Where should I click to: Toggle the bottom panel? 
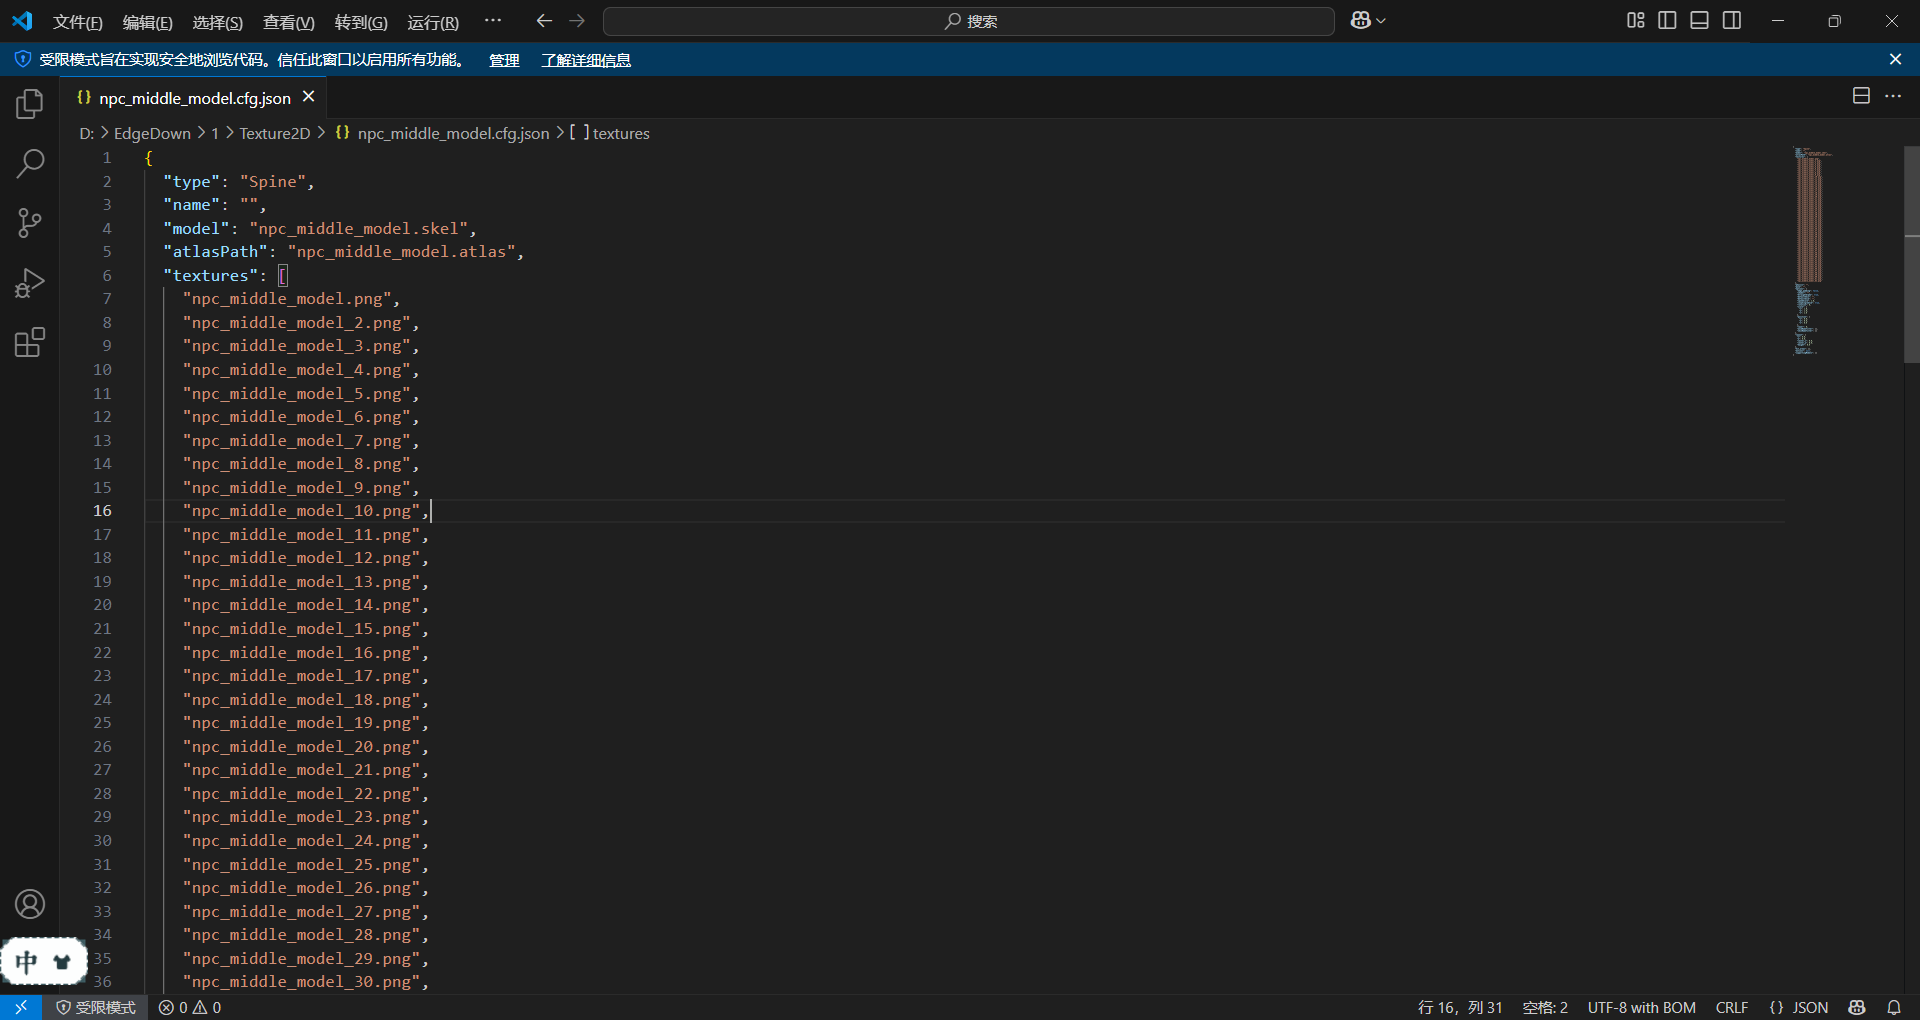(1699, 21)
